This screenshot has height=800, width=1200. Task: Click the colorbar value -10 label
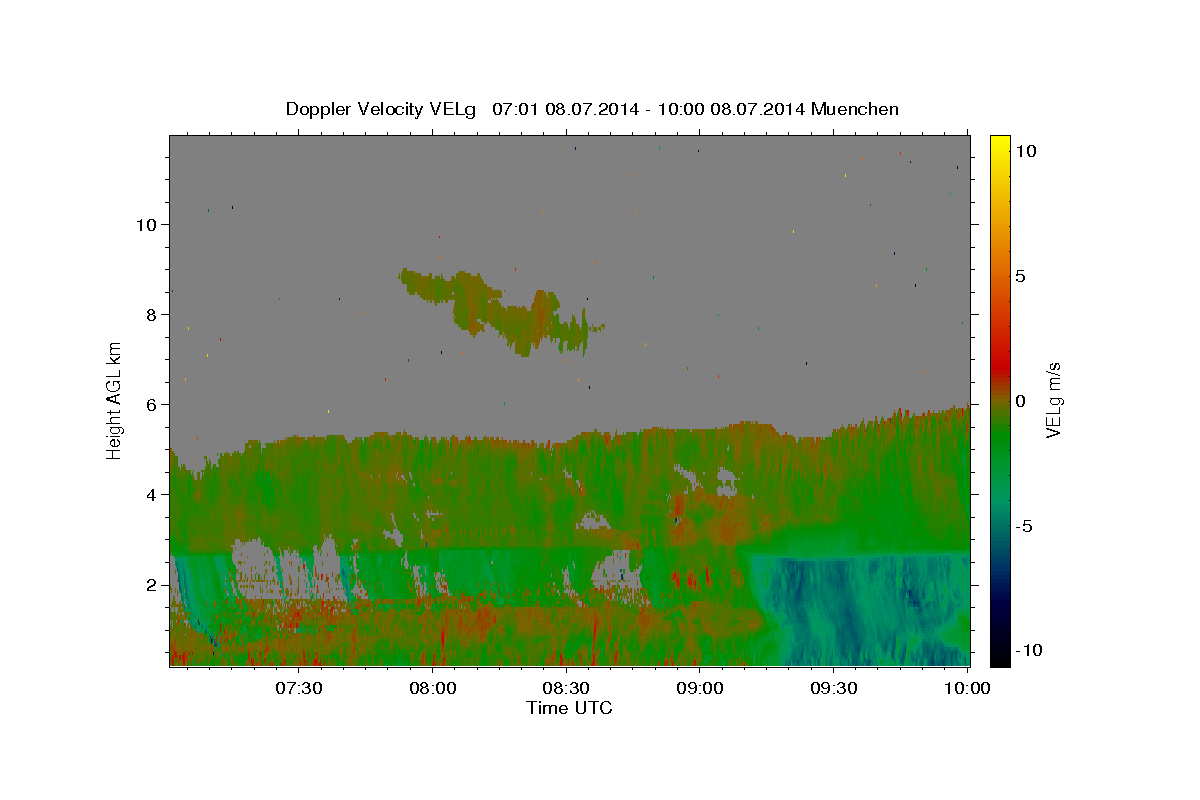(1029, 650)
